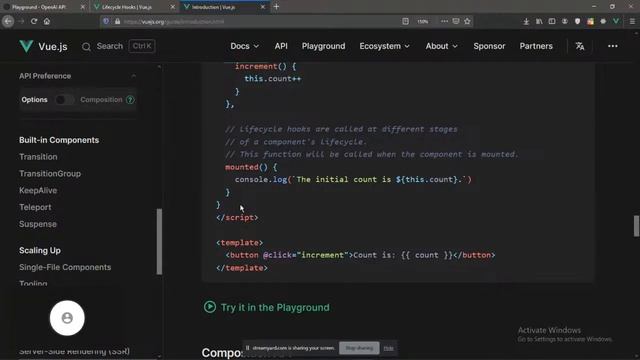Open the library icon

539,21
